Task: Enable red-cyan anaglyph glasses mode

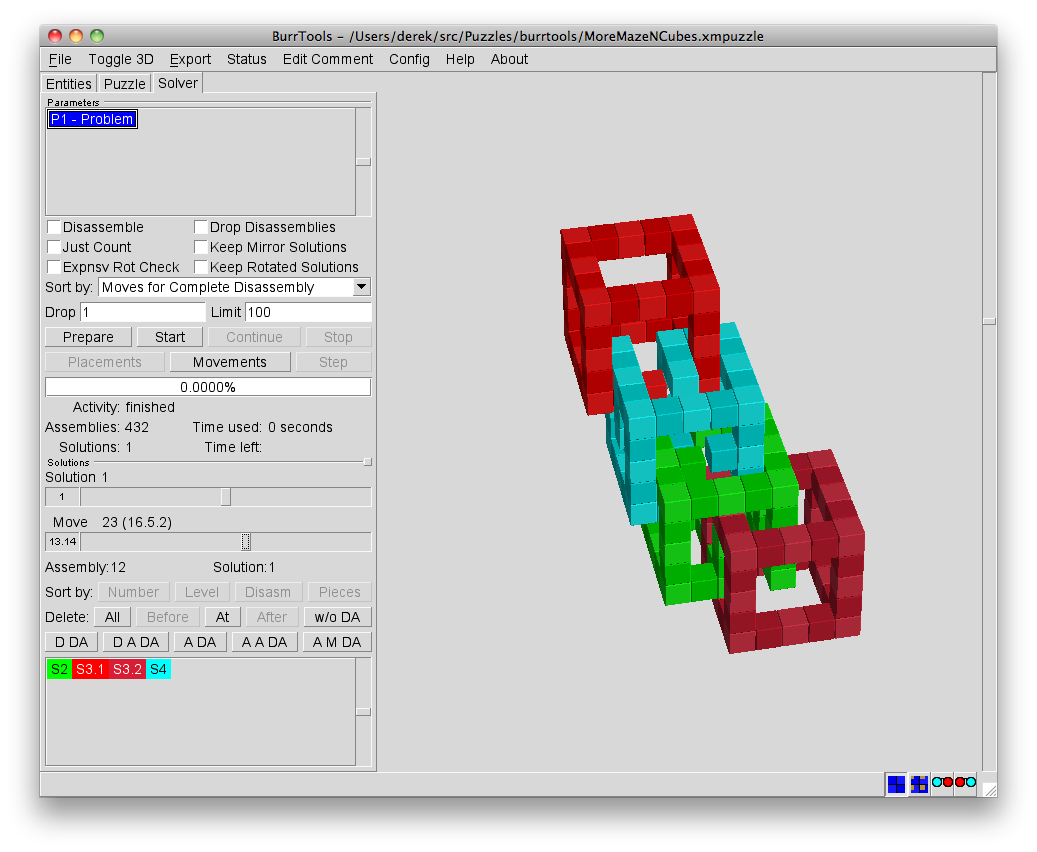Action: pos(965,783)
